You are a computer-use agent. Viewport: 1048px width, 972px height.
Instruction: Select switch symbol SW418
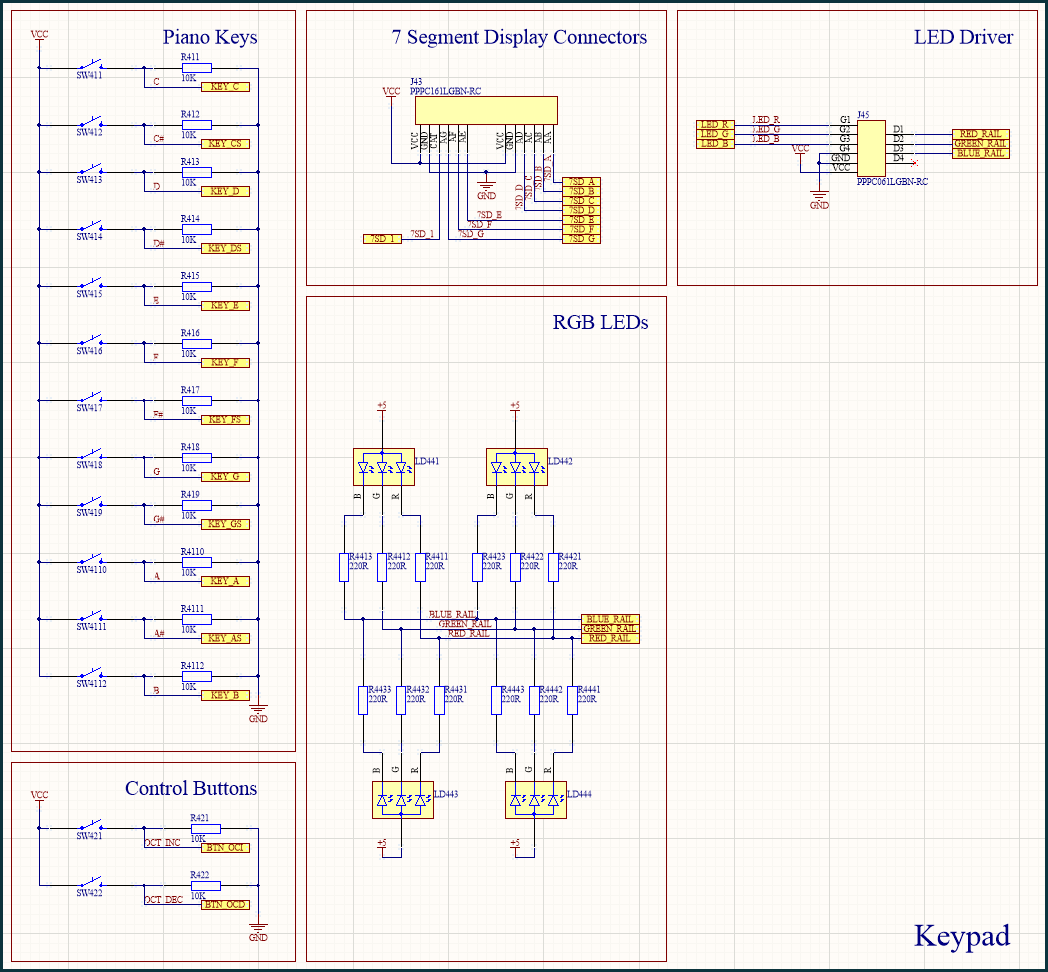[x=90, y=454]
